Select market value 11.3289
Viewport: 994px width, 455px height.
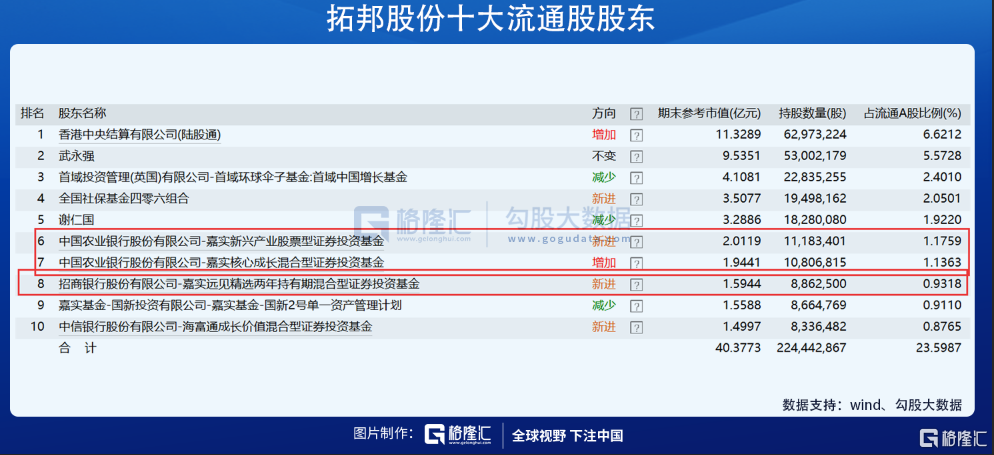[739, 135]
